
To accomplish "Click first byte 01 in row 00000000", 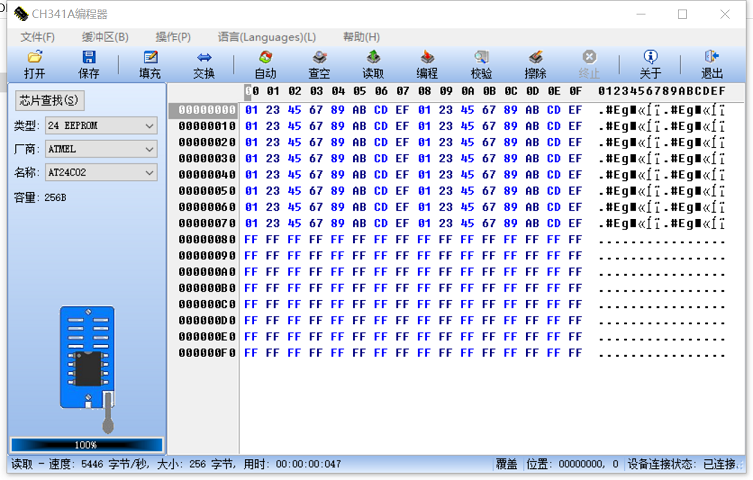I will pos(251,110).
